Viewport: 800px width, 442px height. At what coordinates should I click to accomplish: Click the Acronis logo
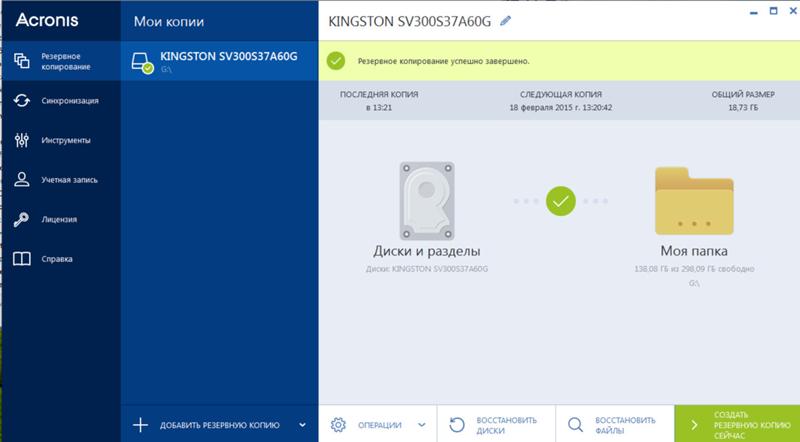(x=47, y=20)
